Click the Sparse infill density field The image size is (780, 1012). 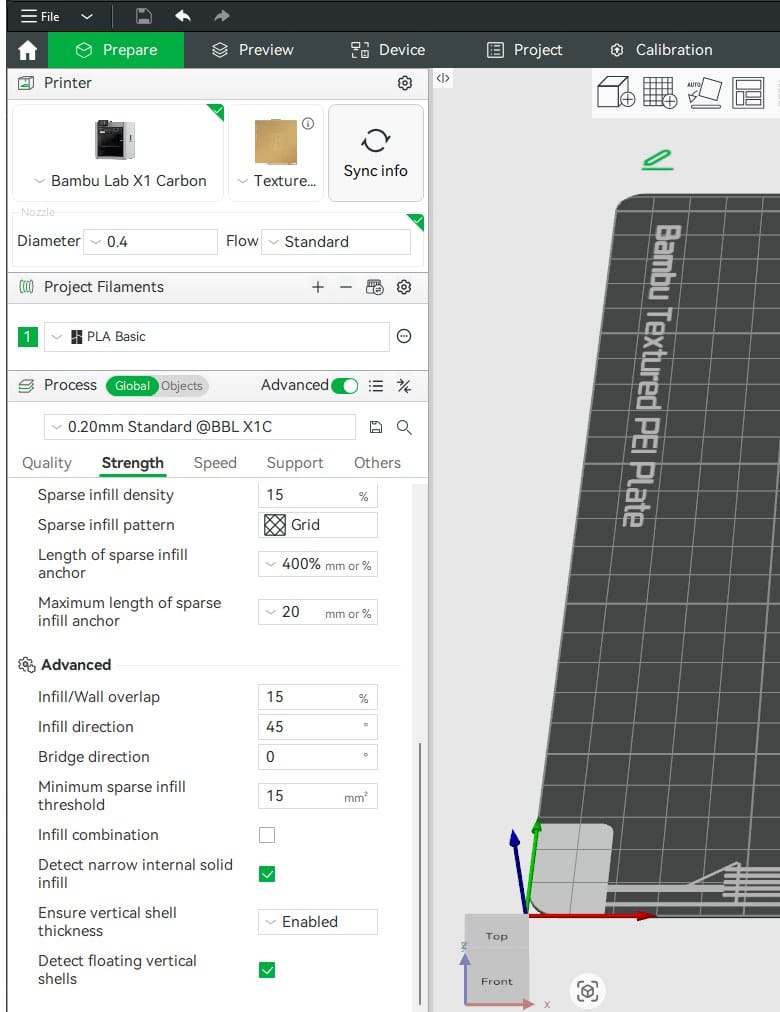point(317,496)
